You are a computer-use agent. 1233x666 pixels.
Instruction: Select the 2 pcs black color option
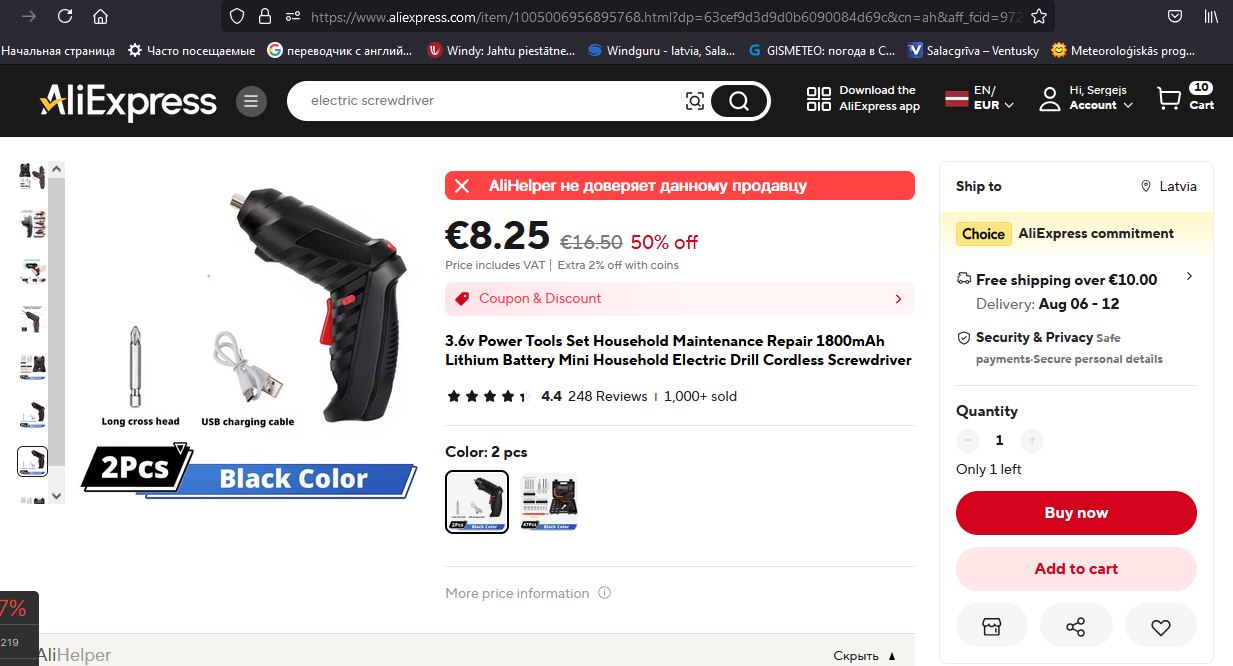coord(477,502)
